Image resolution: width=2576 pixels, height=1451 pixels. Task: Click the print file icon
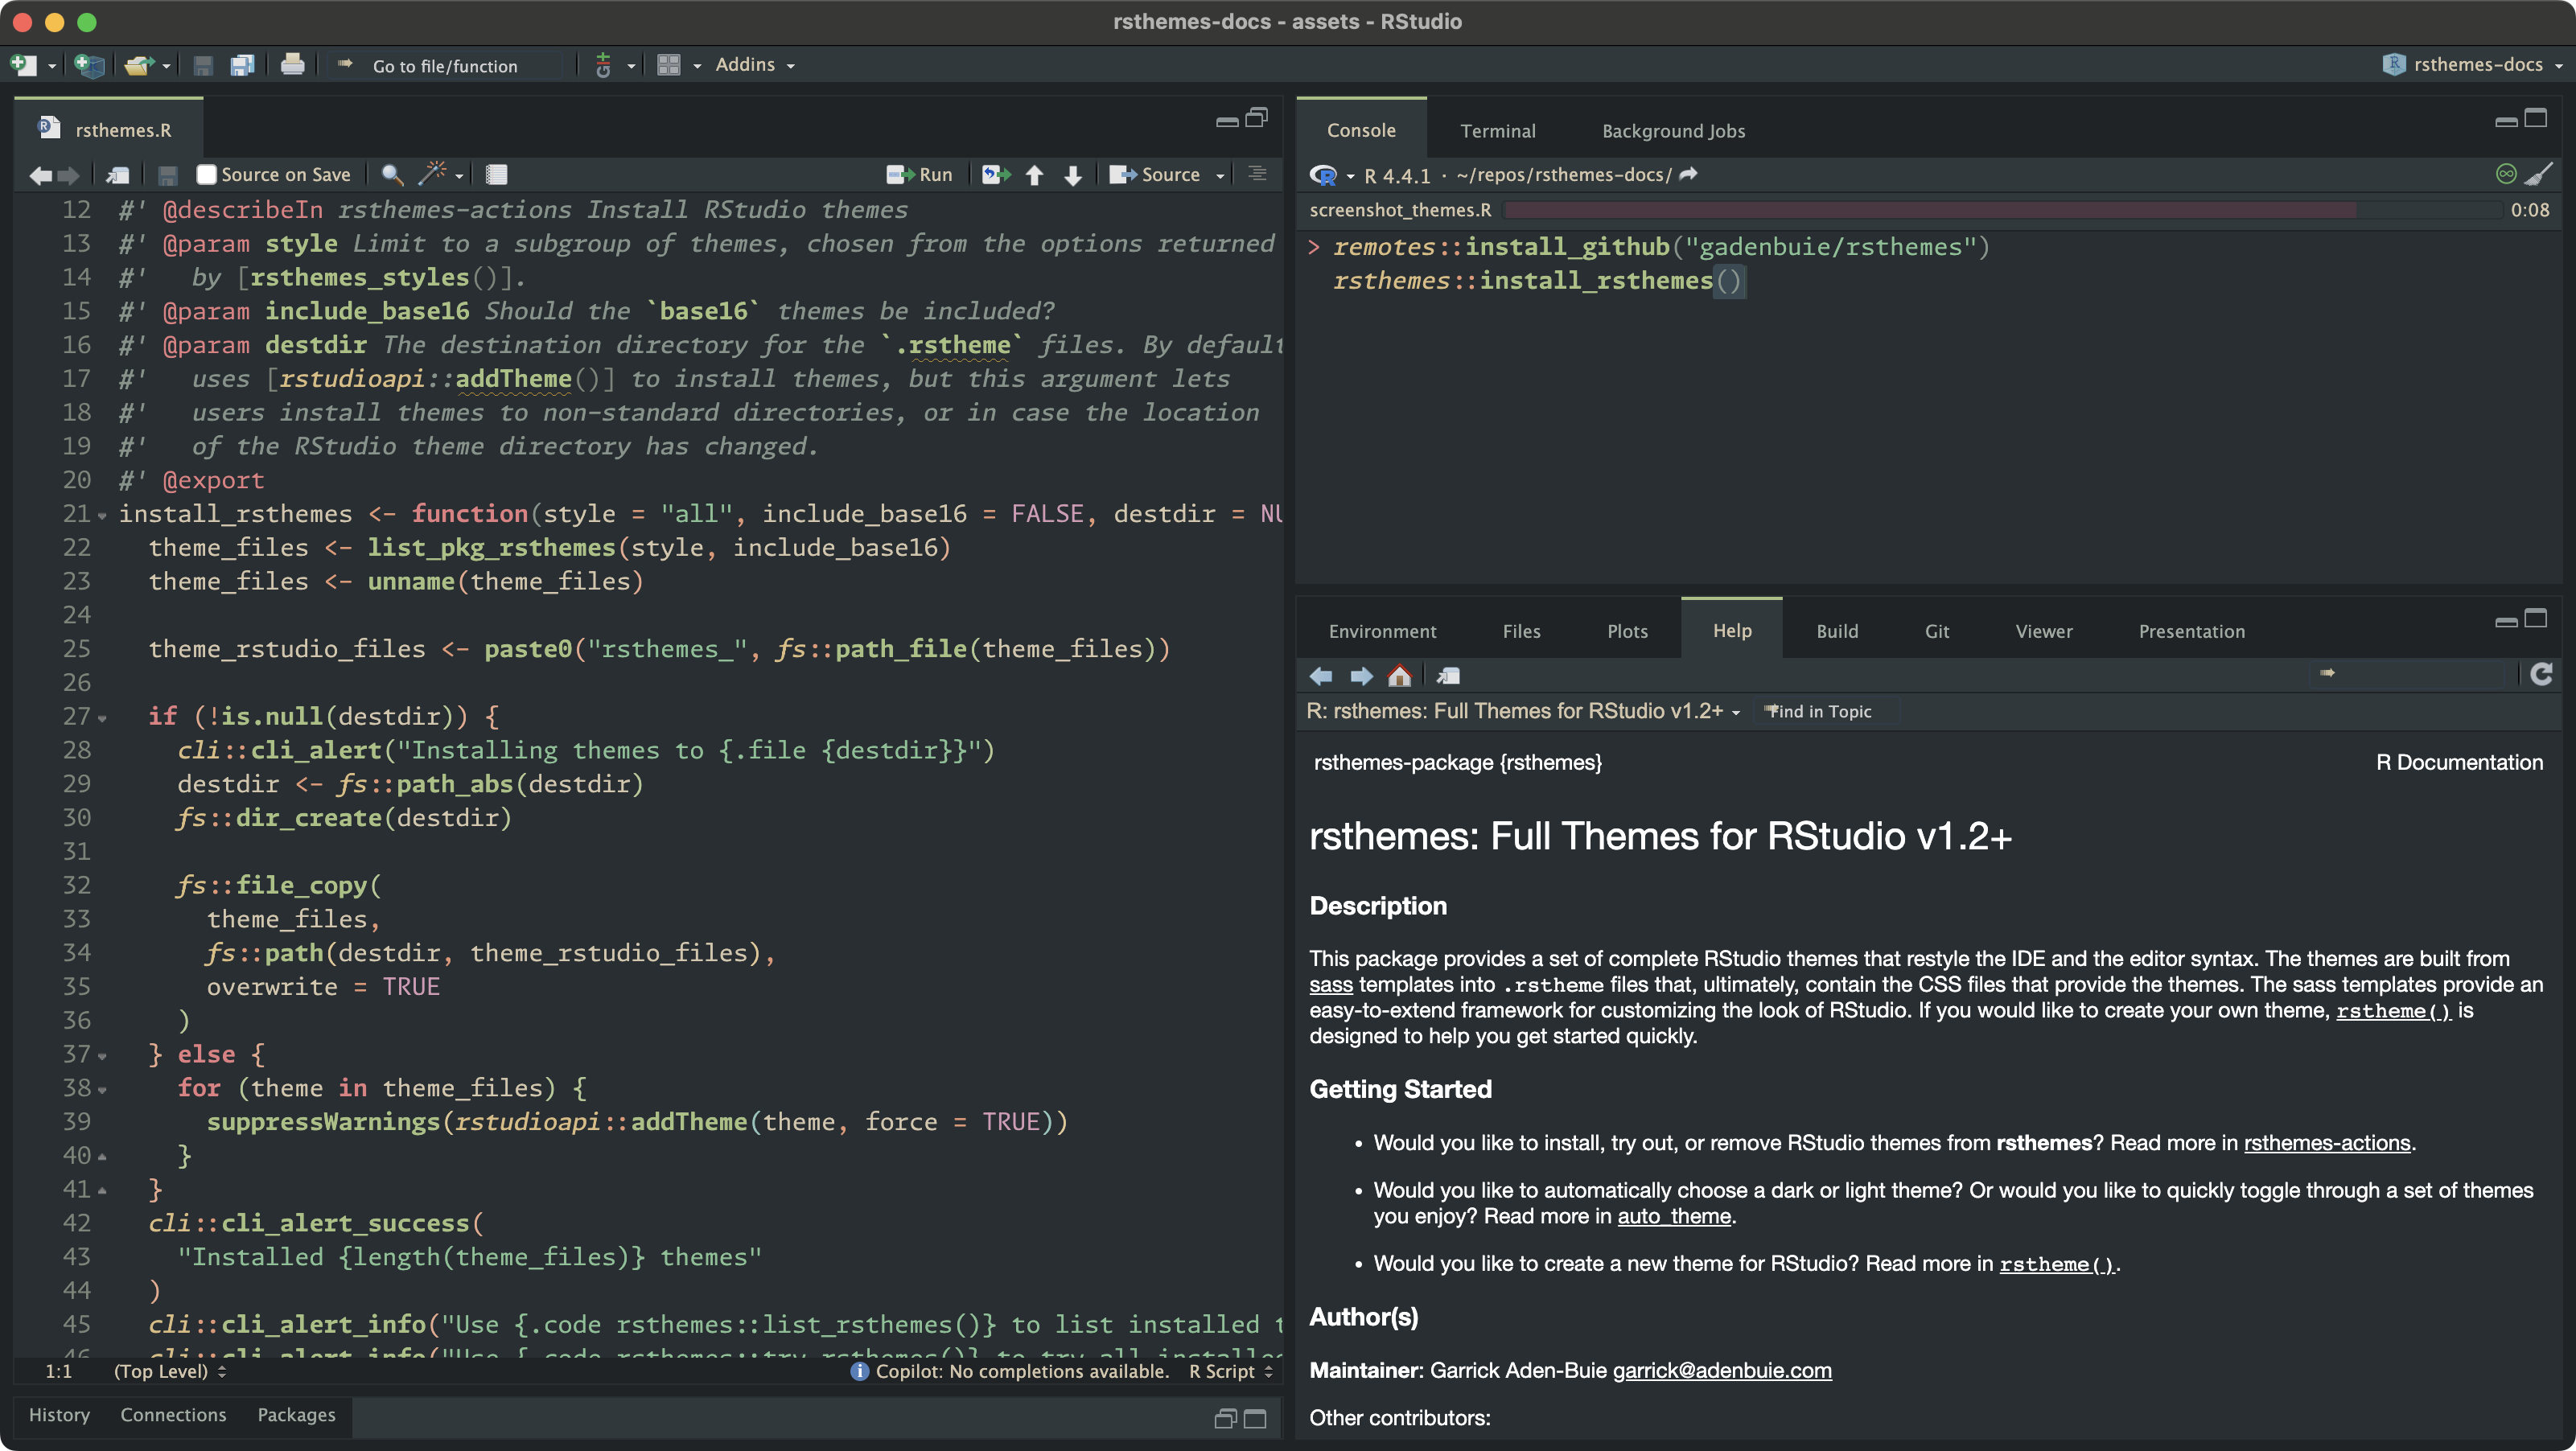pos(292,65)
